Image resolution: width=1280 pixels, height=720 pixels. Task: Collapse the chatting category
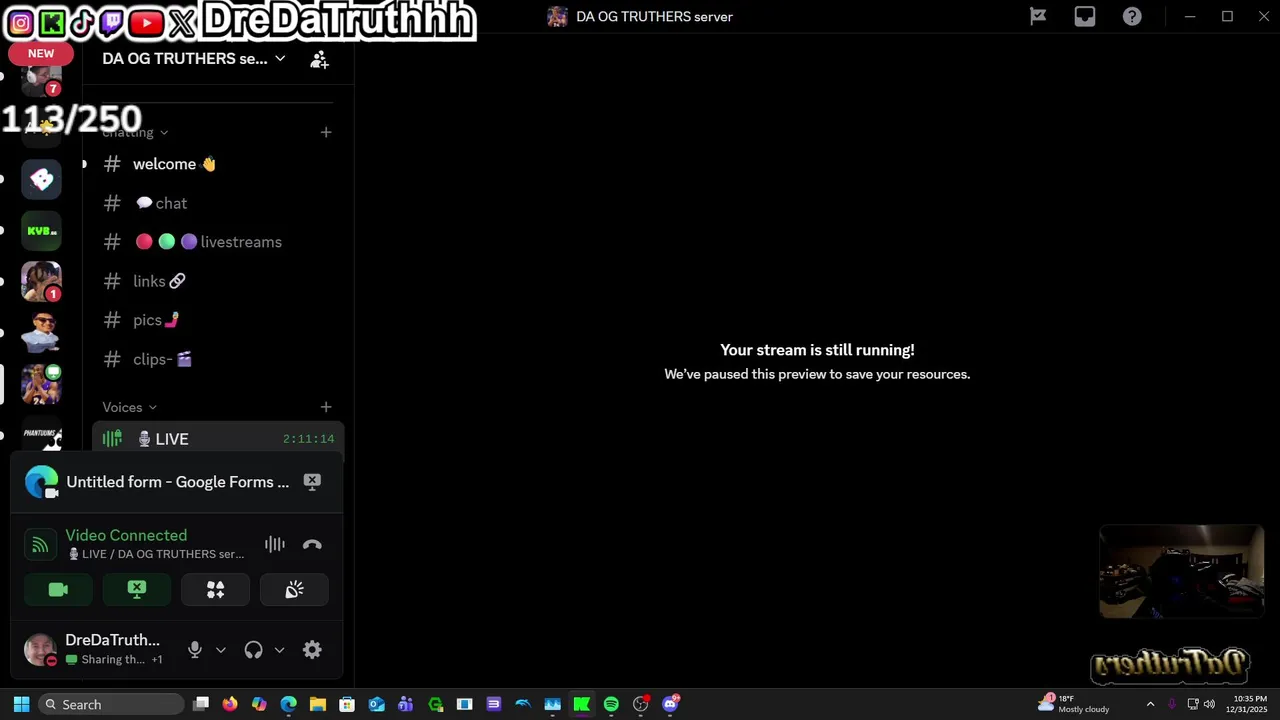(x=135, y=132)
